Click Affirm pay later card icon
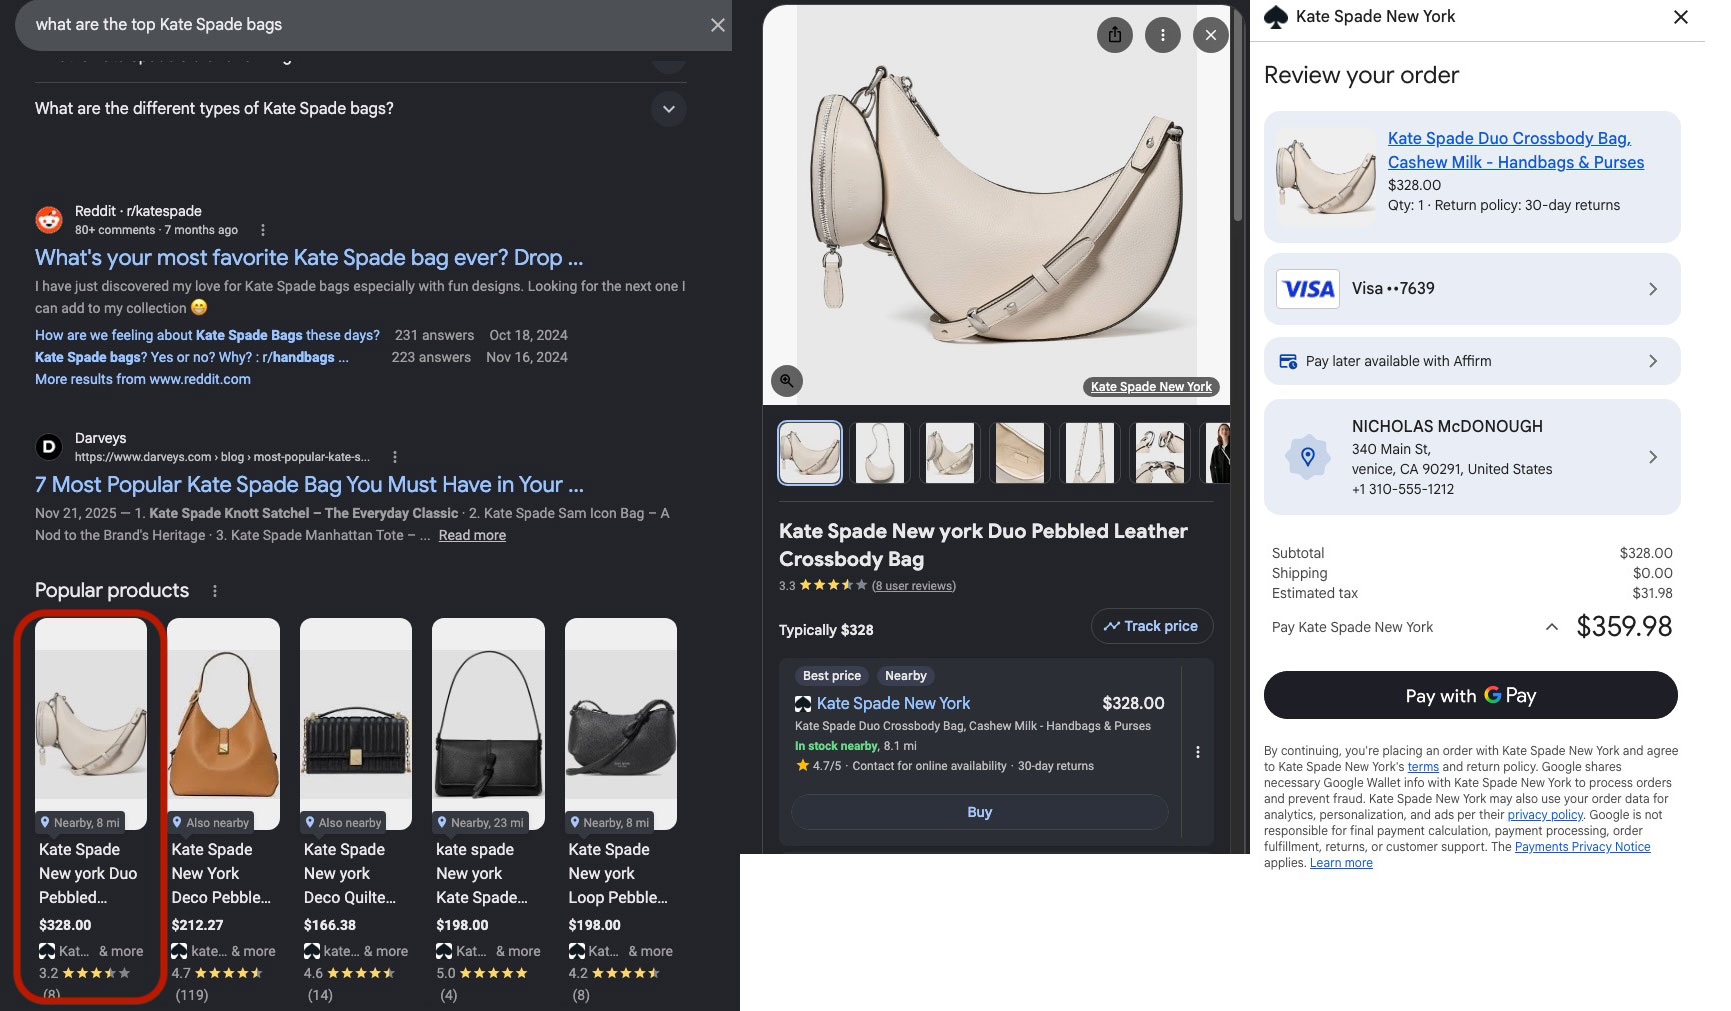 (1288, 362)
